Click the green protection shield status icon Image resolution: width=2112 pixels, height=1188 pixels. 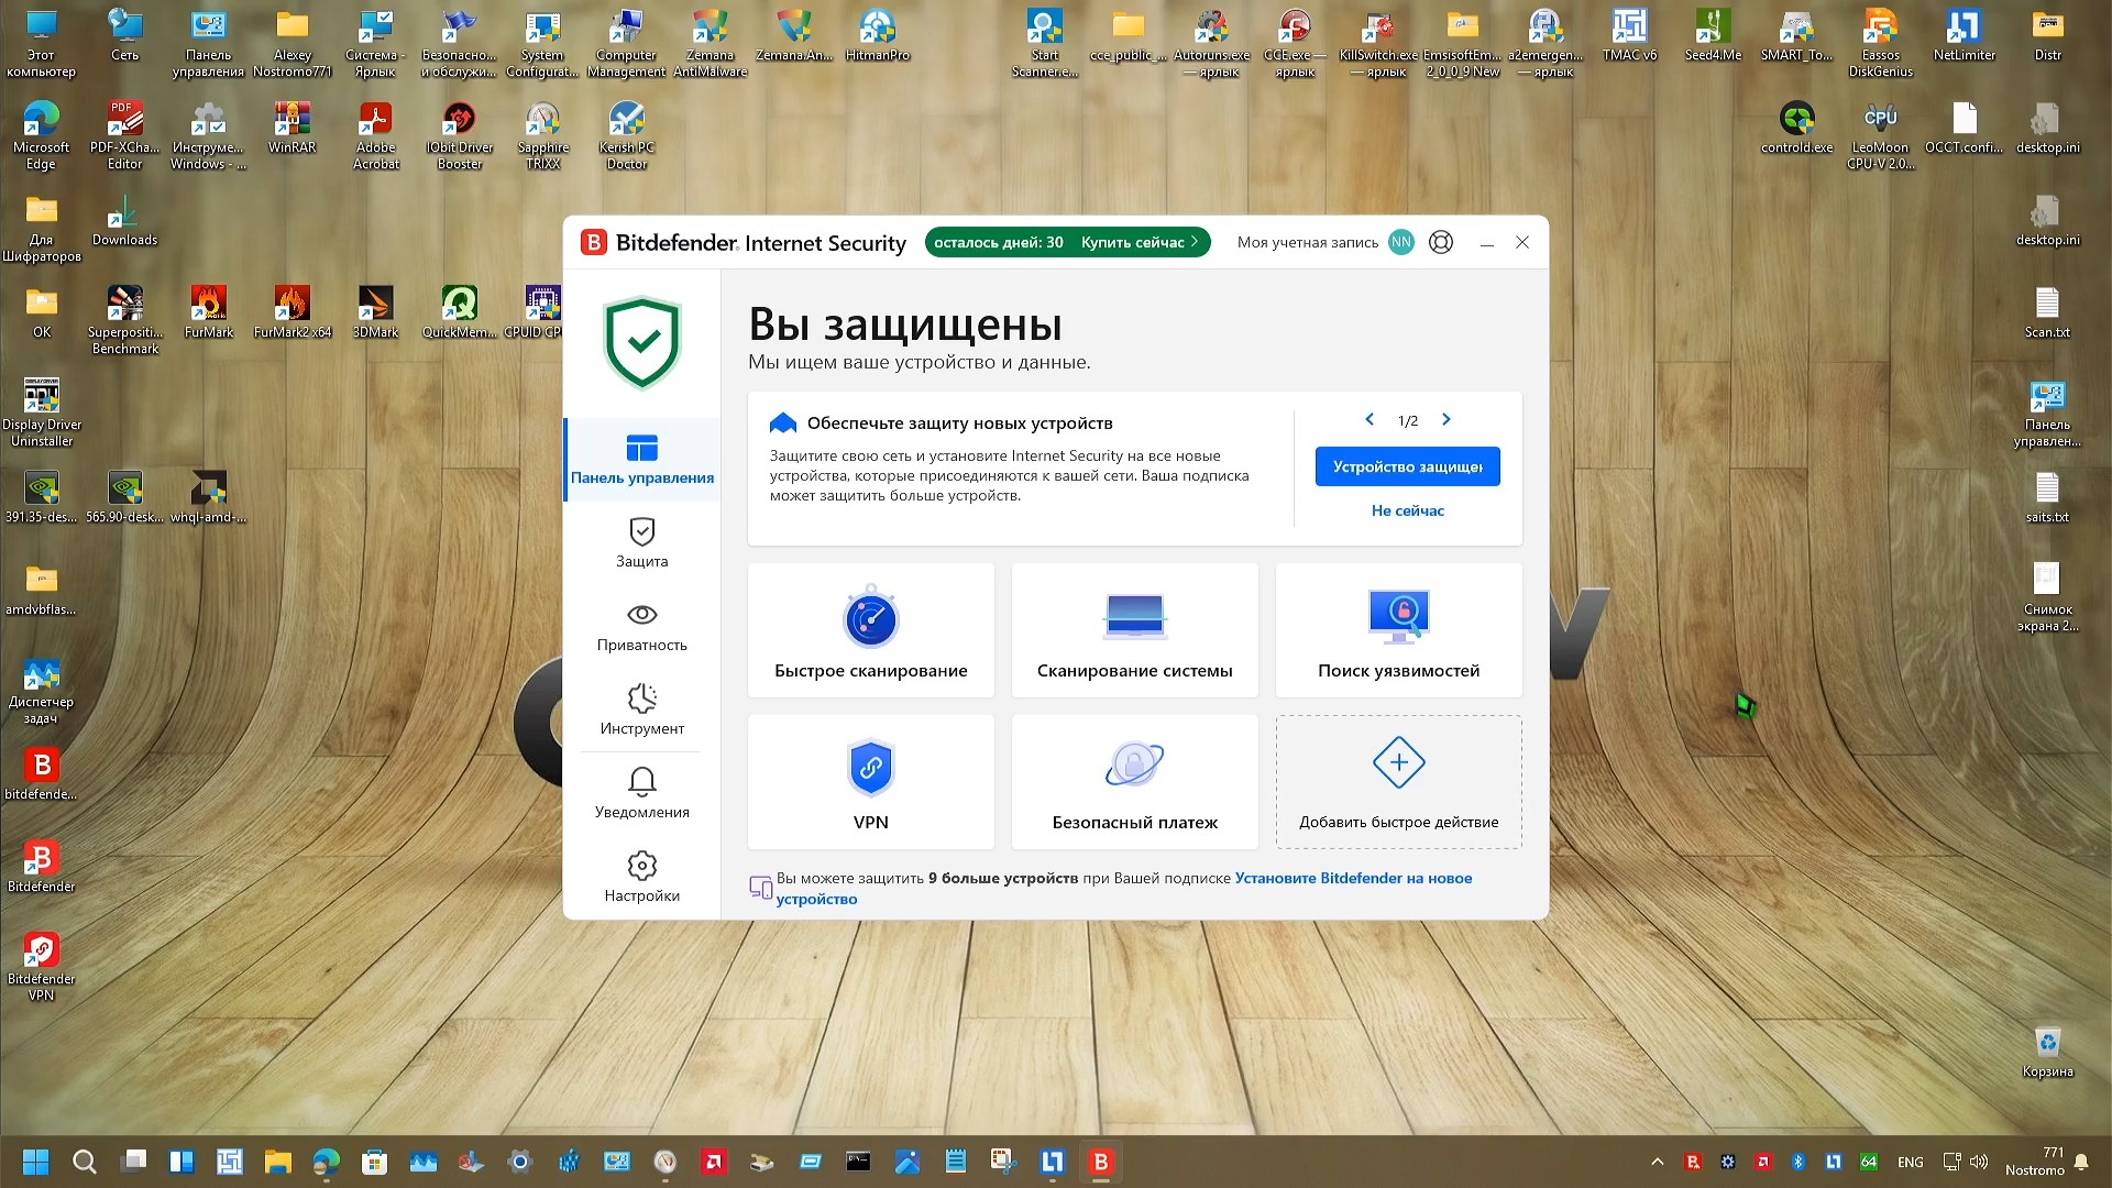pos(641,343)
